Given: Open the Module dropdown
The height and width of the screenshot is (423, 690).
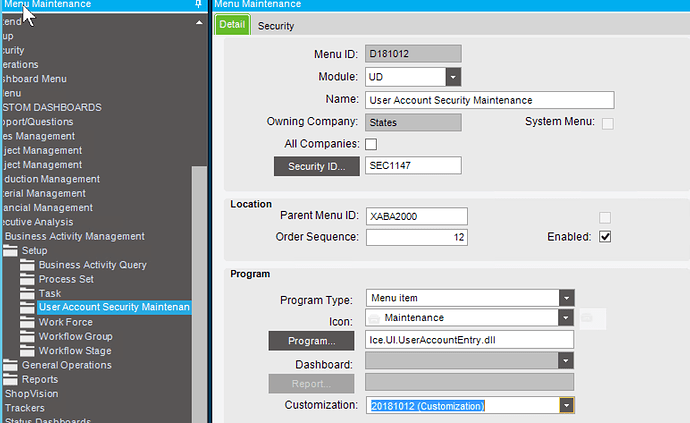Looking at the screenshot, I should coord(453,77).
